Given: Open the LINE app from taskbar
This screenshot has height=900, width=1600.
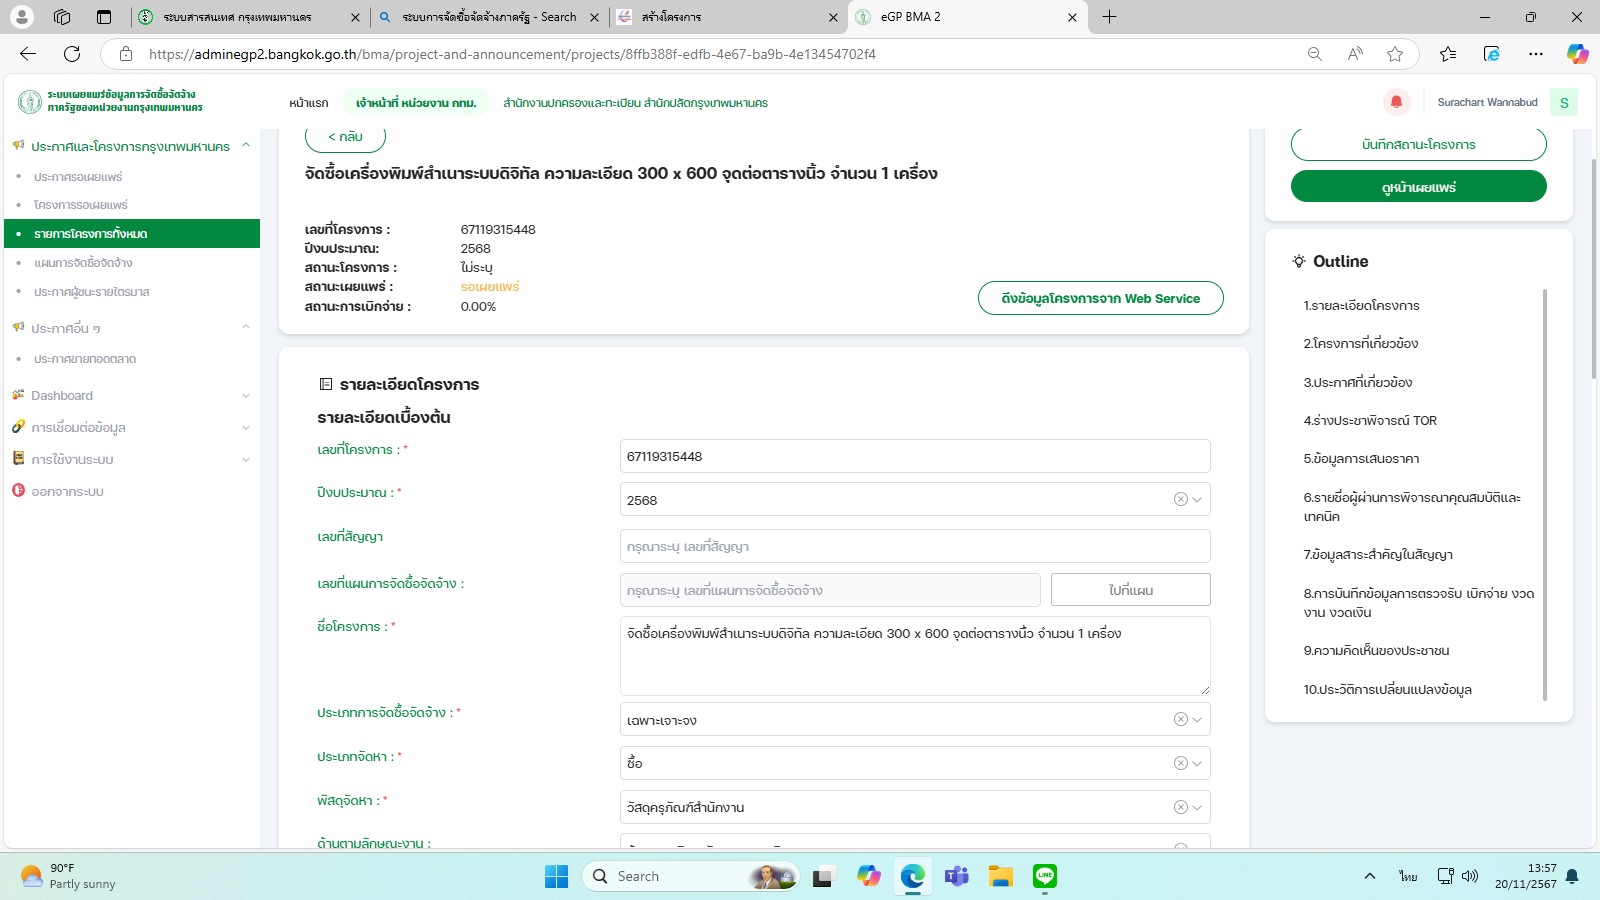Looking at the screenshot, I should (1044, 877).
